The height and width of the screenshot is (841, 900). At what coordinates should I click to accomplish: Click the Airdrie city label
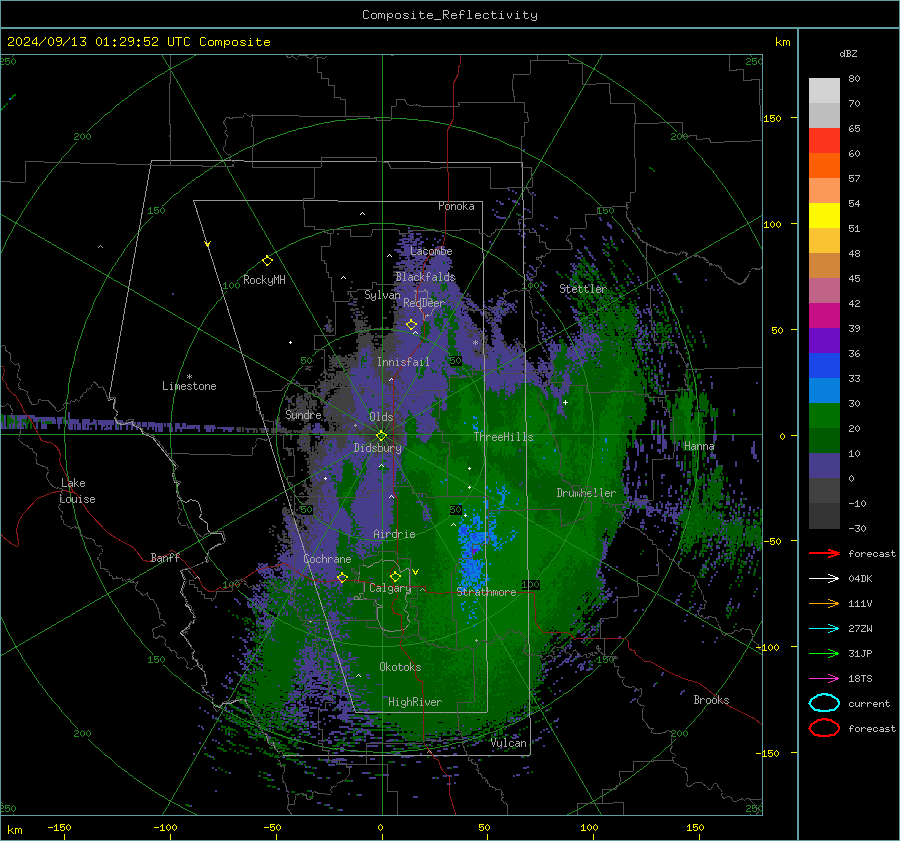click(394, 534)
